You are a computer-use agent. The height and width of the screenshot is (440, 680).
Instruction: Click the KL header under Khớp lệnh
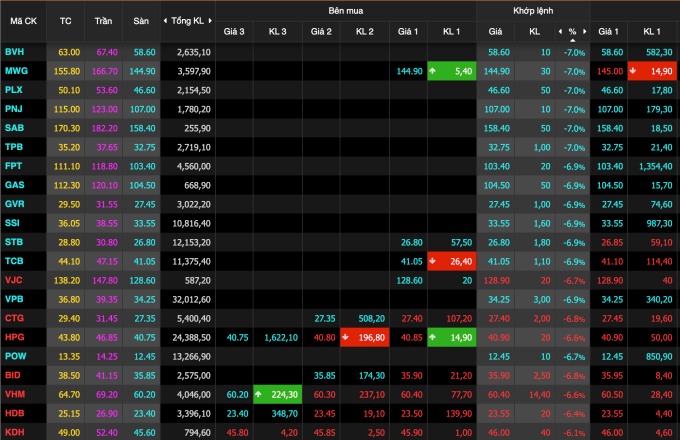pos(534,31)
